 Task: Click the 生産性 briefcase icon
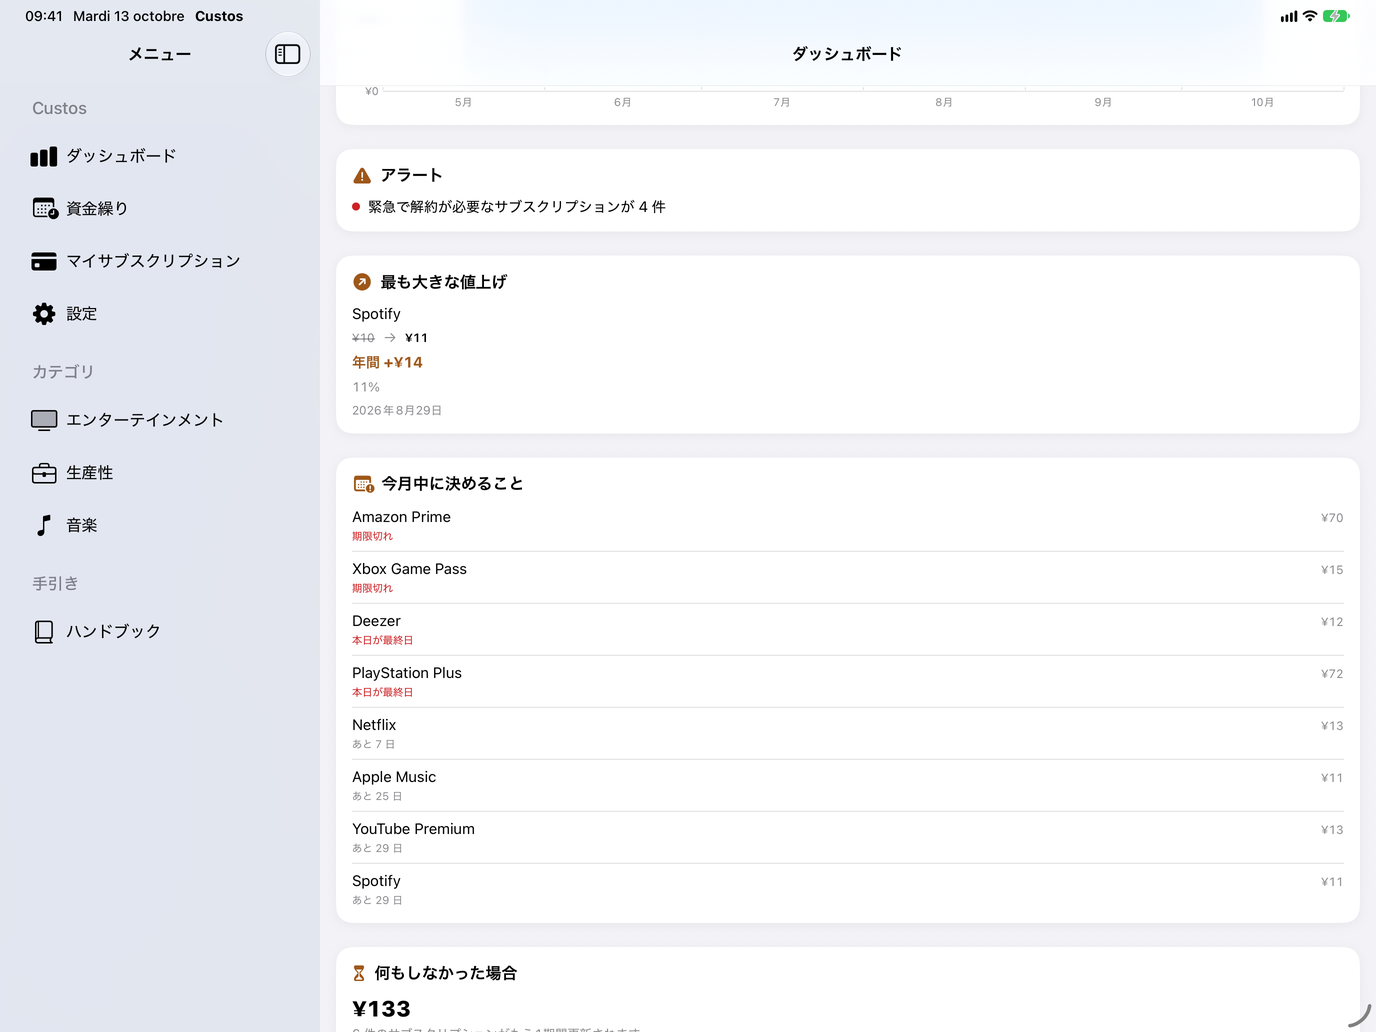click(x=44, y=473)
